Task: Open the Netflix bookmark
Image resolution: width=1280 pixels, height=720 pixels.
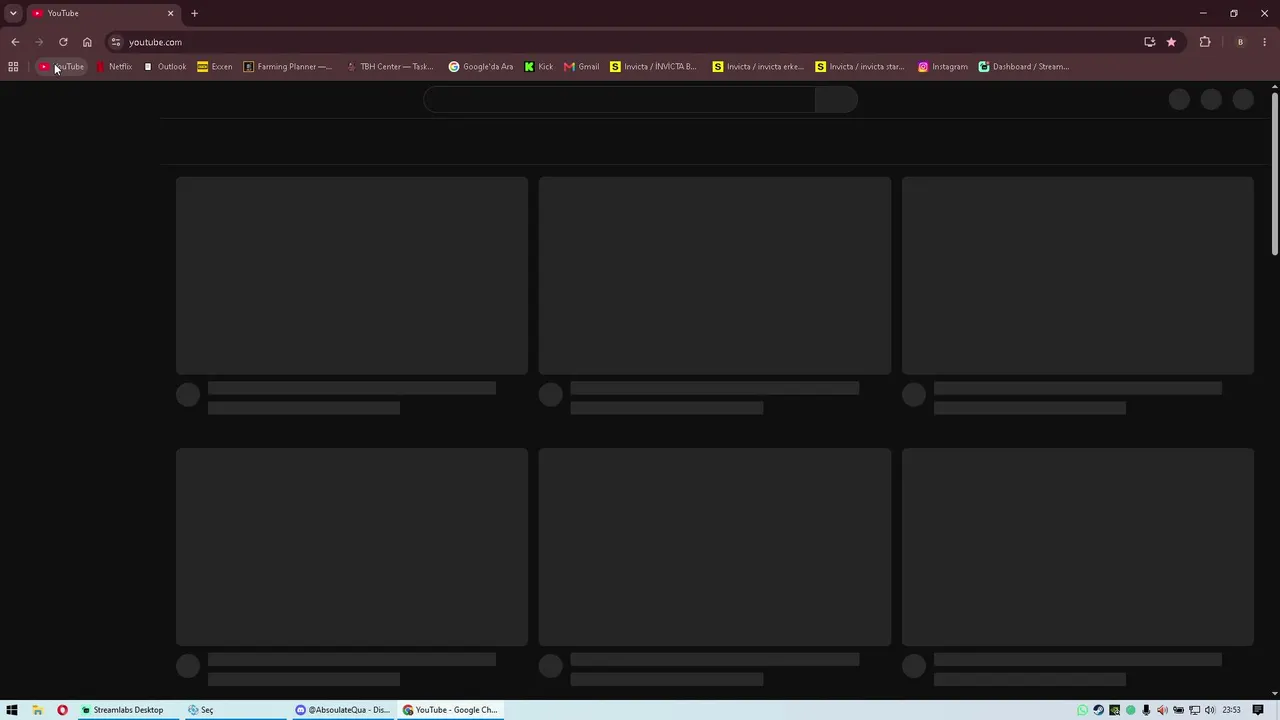Action: (113, 67)
